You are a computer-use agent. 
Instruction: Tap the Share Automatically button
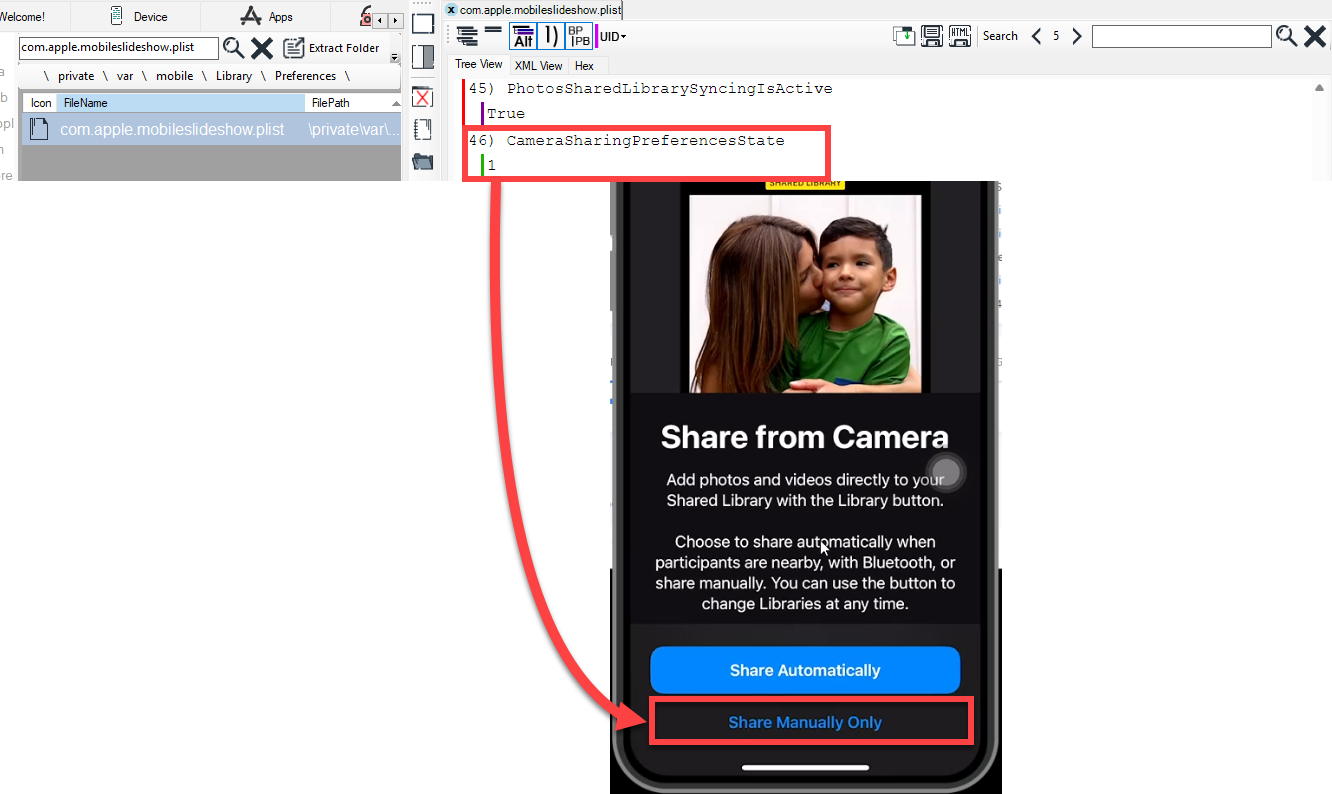(805, 670)
